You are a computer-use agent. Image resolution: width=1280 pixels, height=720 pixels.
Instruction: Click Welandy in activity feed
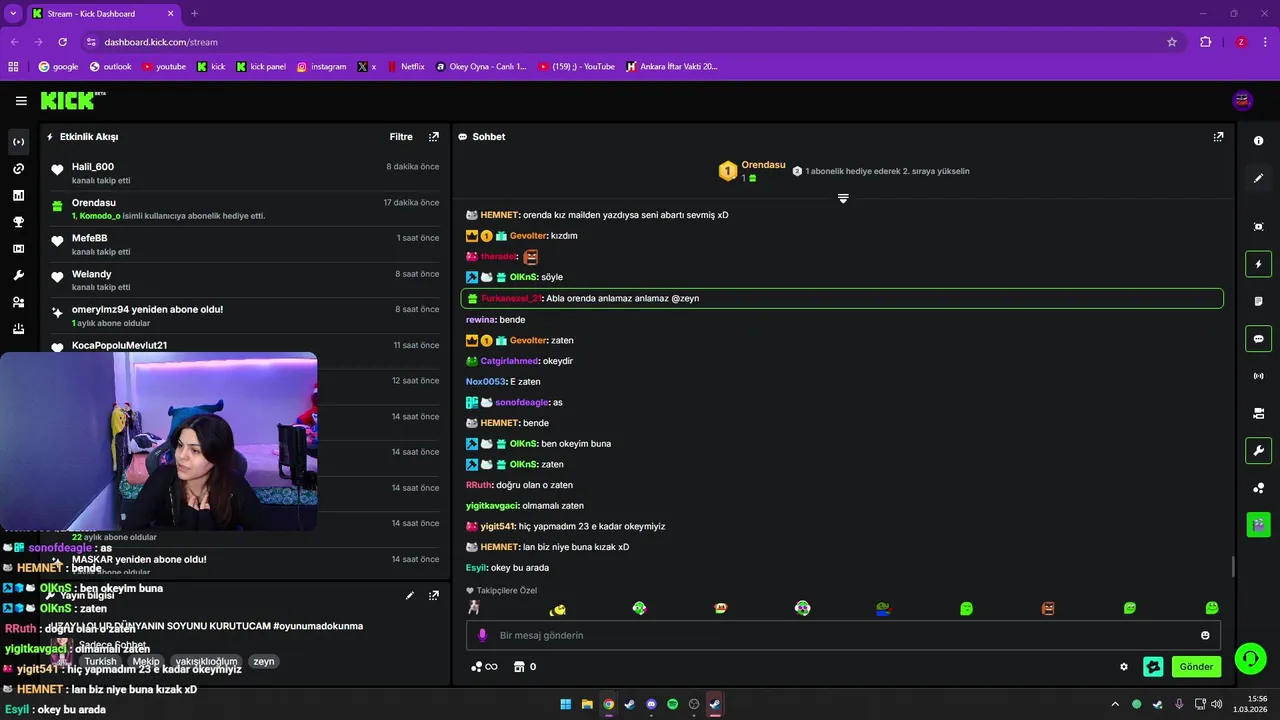[91, 274]
